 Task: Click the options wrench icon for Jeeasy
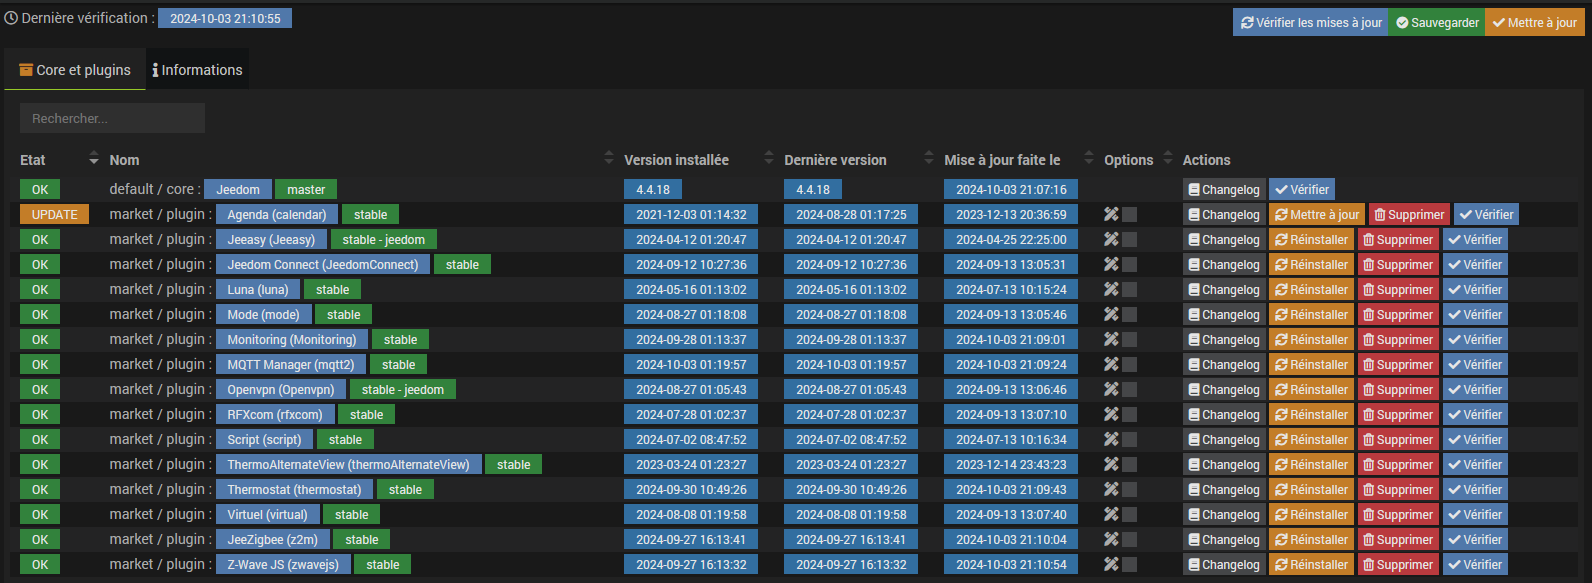(1111, 239)
